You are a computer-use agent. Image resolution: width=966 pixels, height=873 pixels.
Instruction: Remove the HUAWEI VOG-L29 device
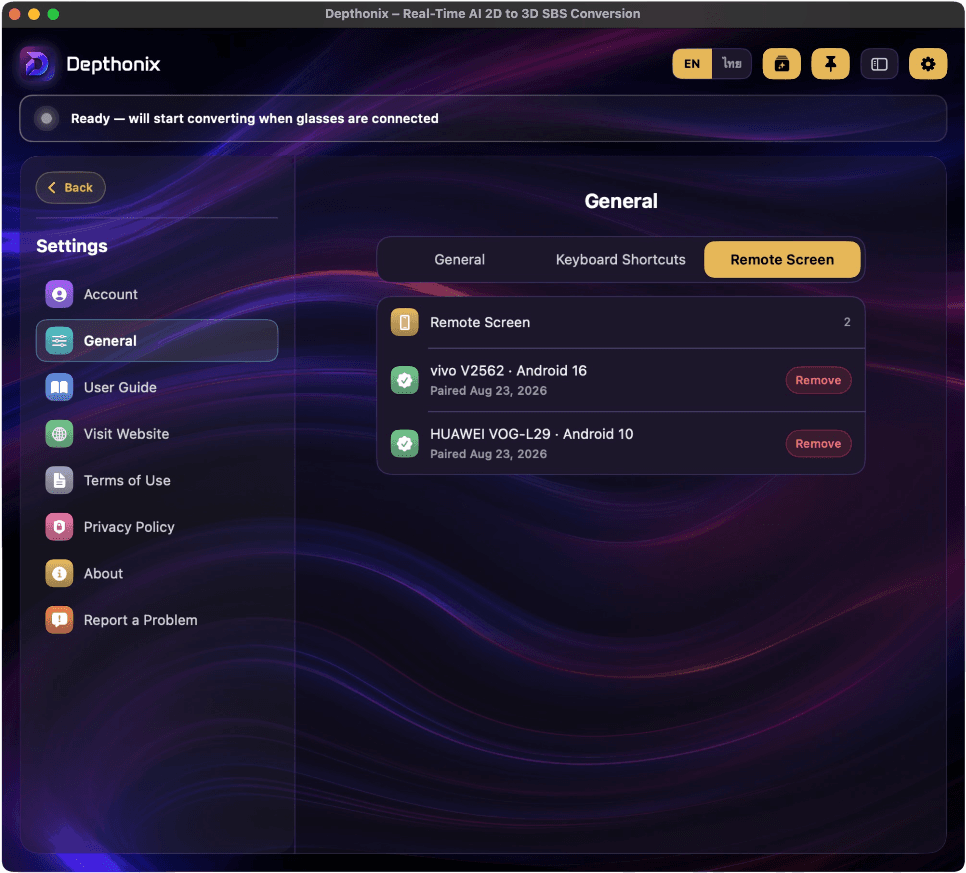coord(818,444)
